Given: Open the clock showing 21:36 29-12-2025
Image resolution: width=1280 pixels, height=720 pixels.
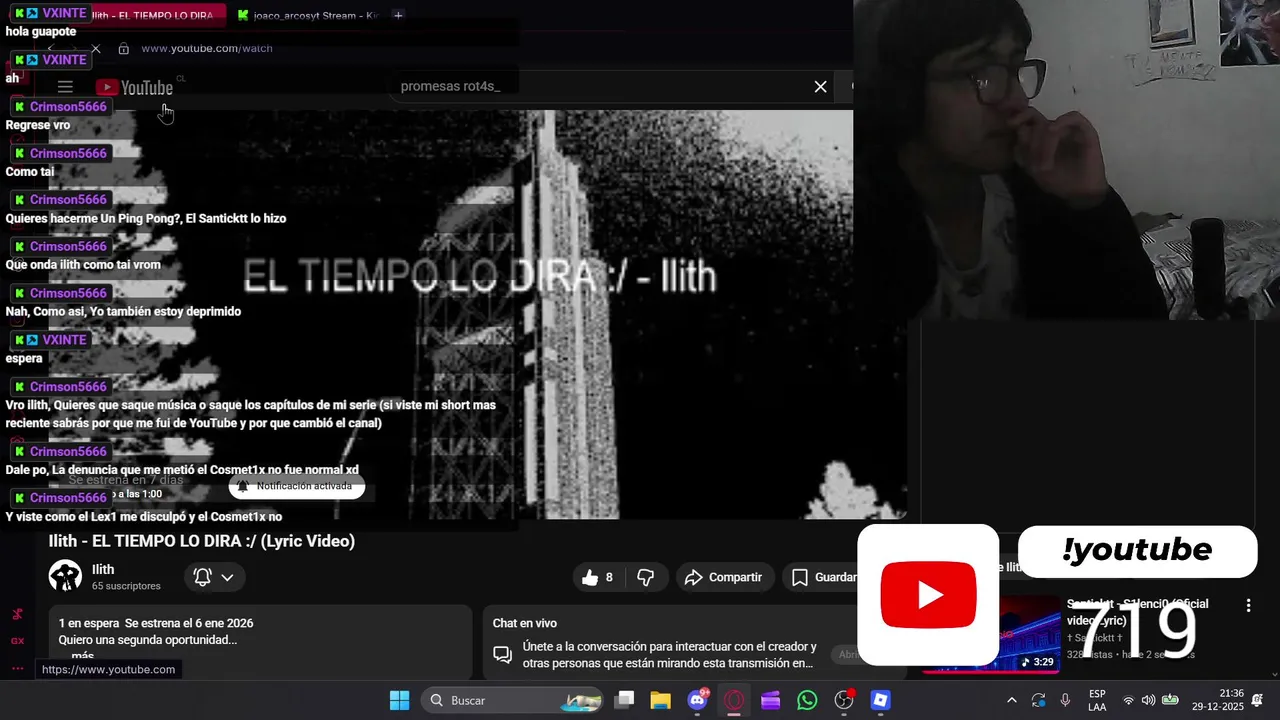Looking at the screenshot, I should pos(1217,700).
